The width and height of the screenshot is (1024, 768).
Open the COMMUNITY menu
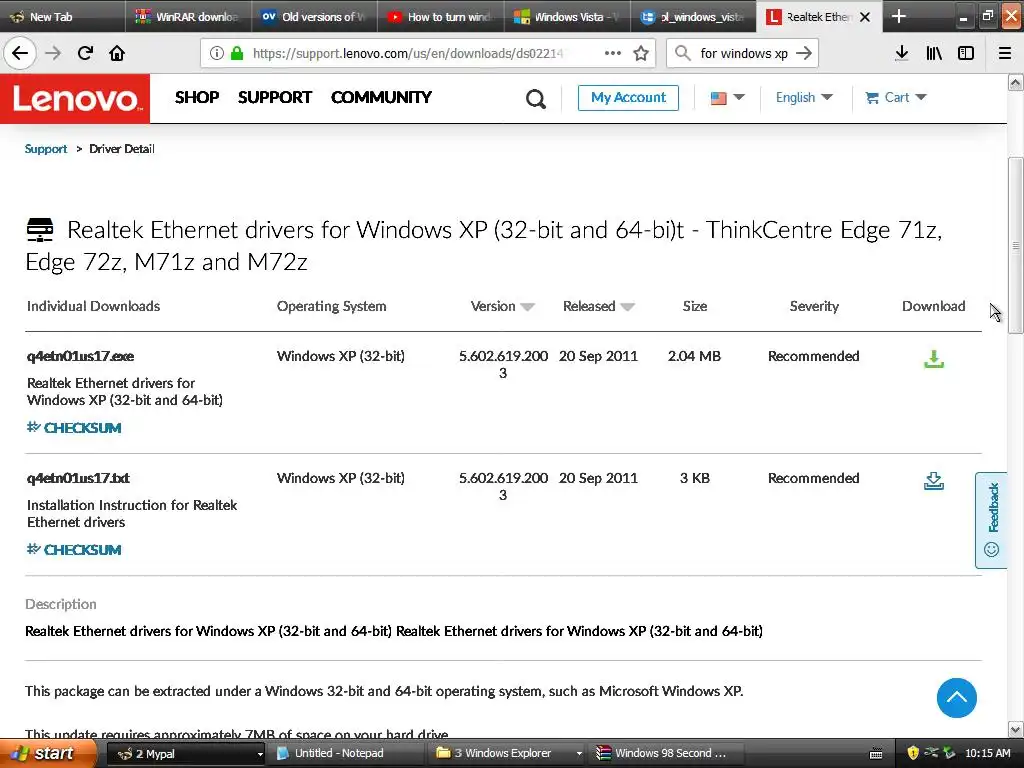click(x=381, y=97)
